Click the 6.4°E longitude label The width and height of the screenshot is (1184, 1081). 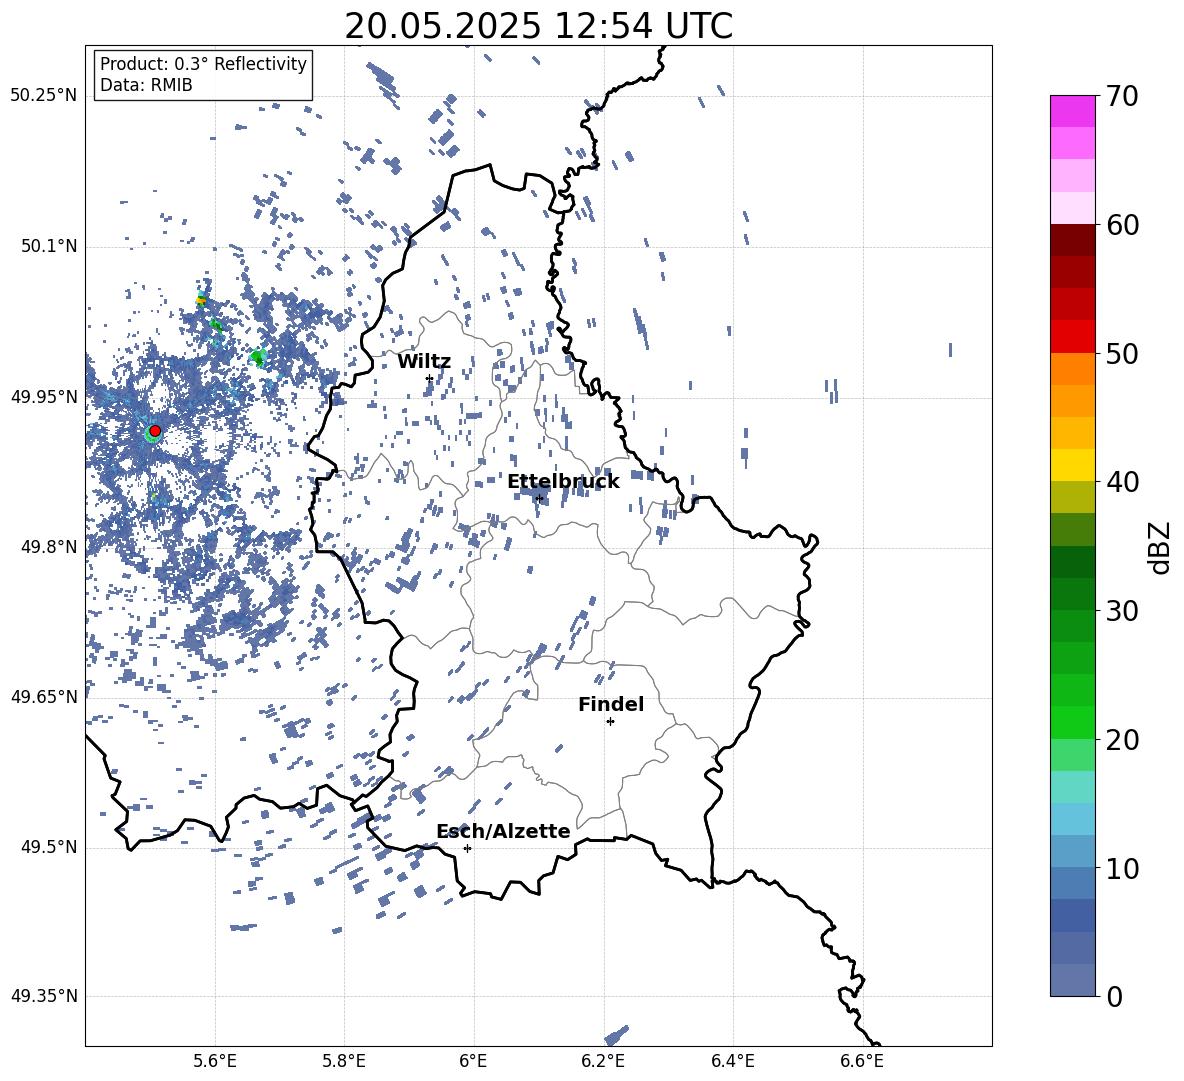[x=732, y=1061]
